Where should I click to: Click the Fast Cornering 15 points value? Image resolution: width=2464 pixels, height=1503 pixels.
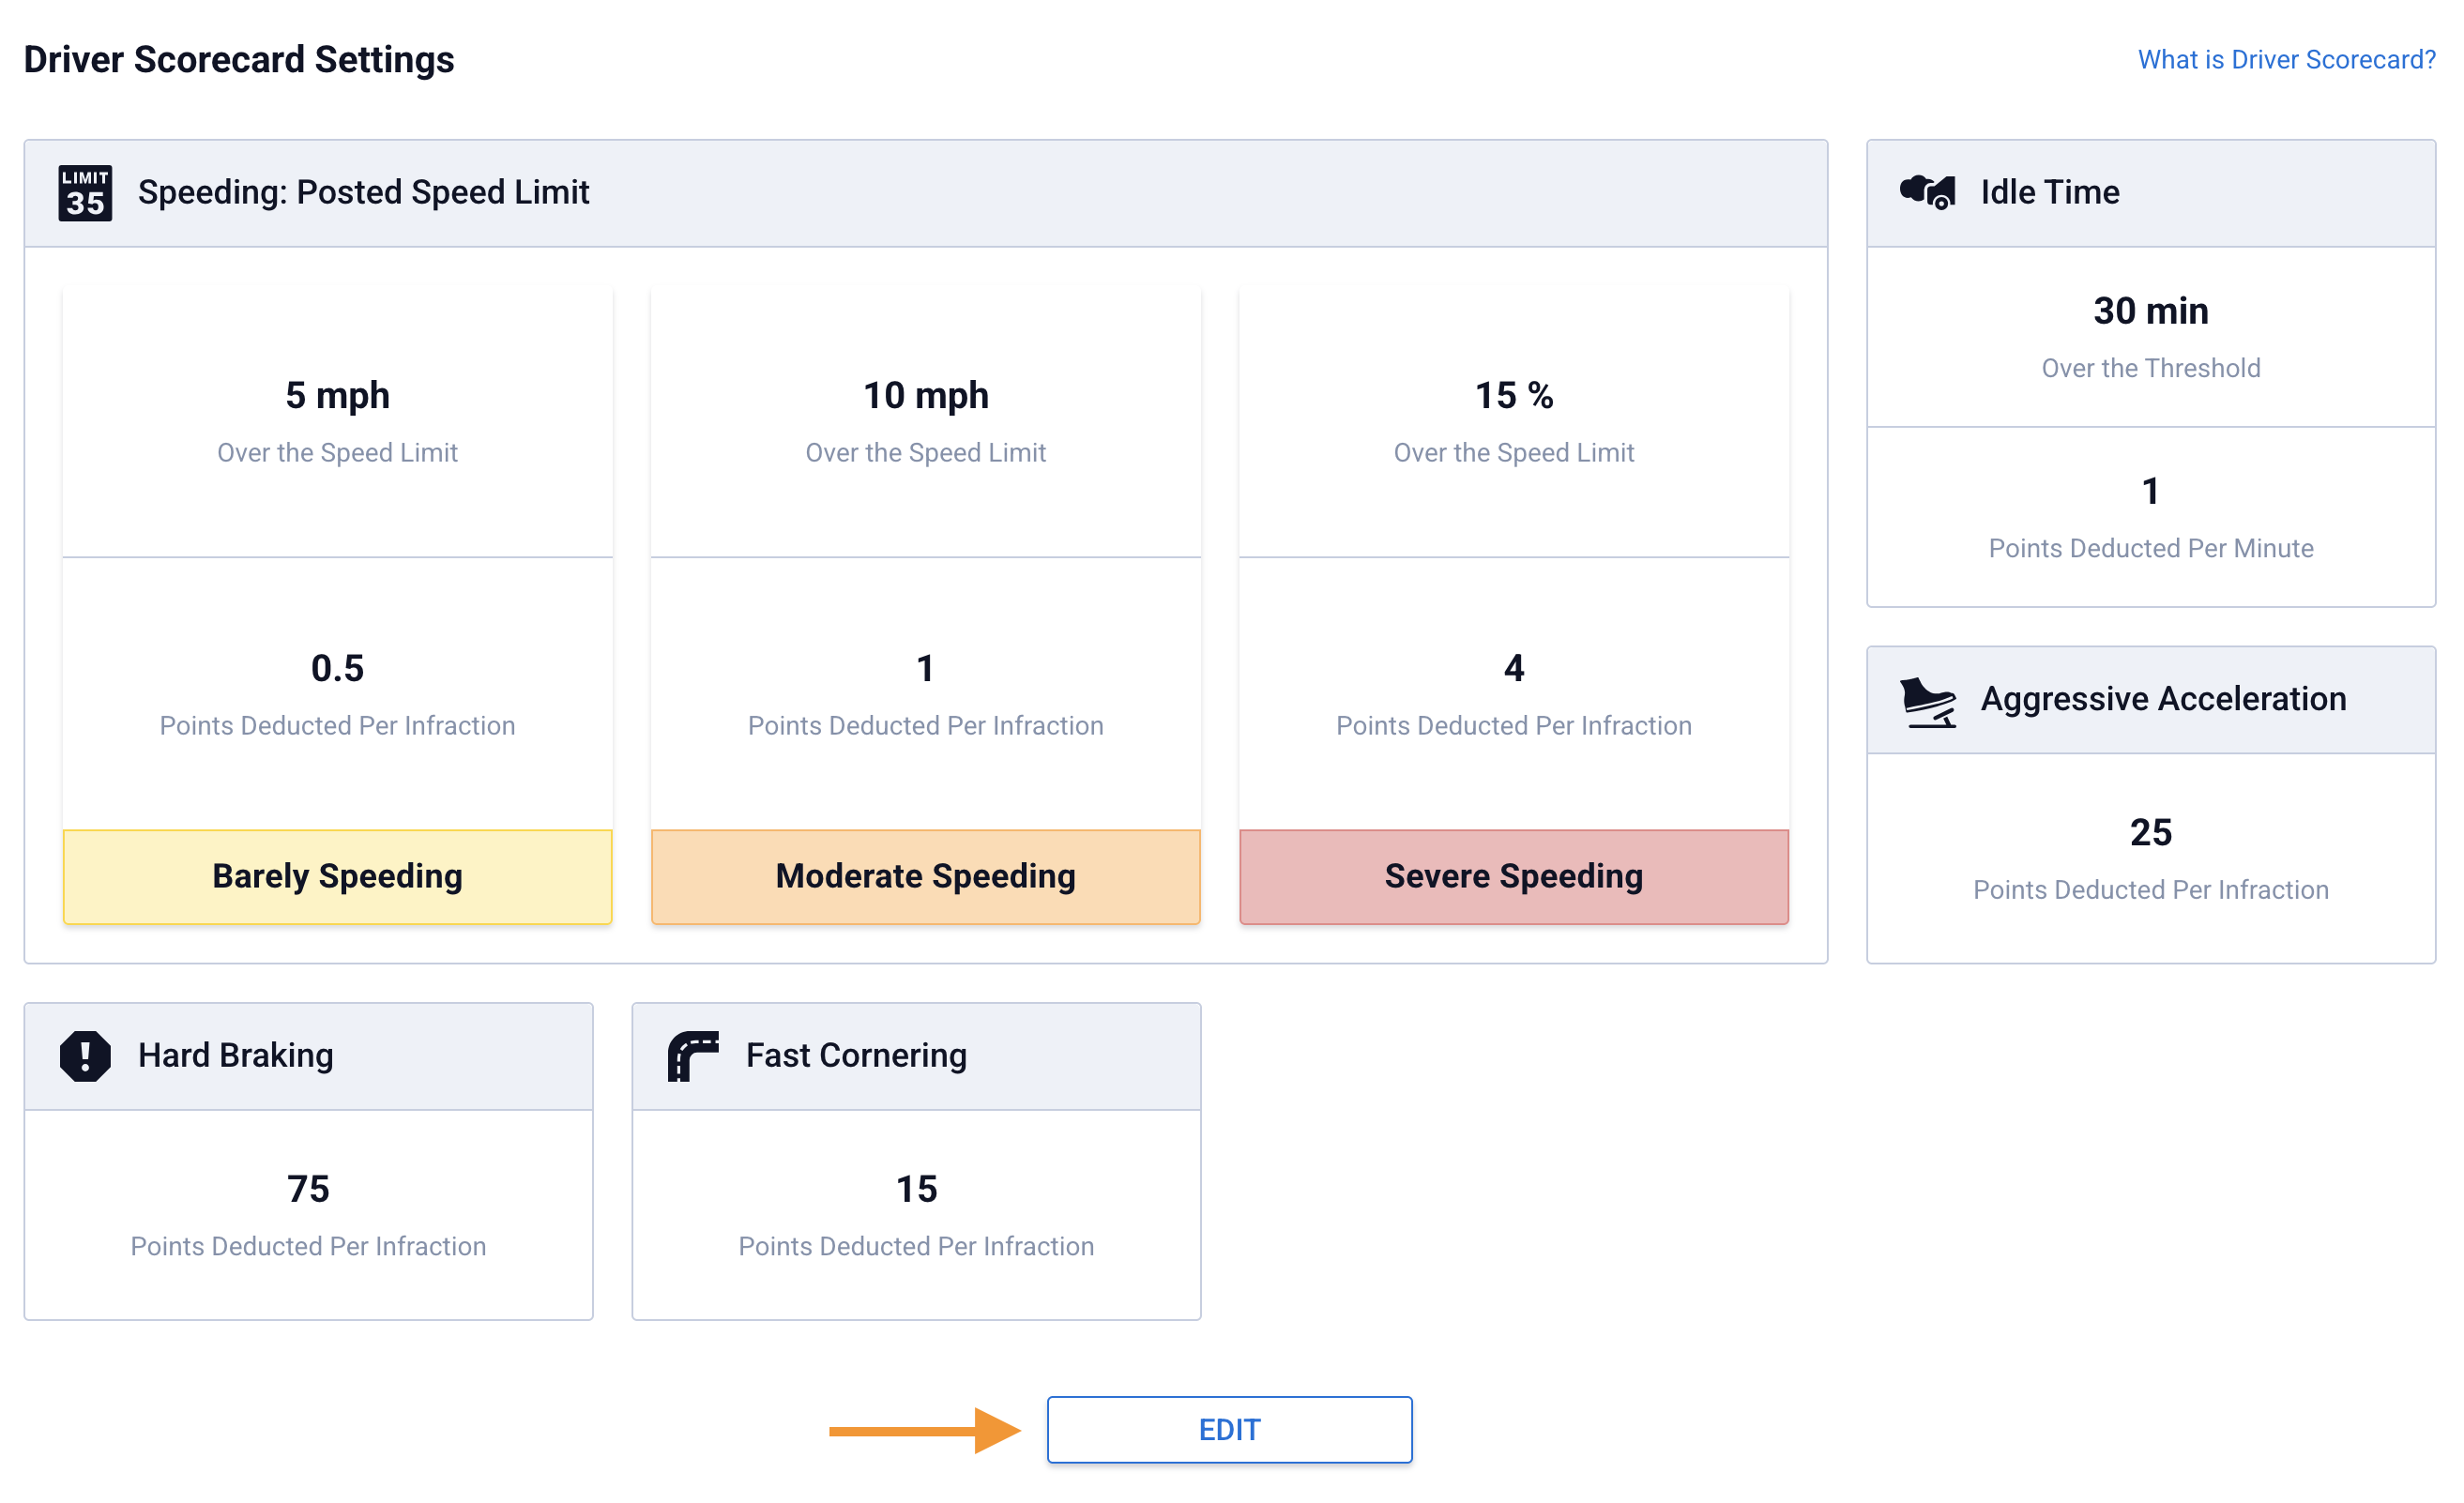[x=916, y=1189]
